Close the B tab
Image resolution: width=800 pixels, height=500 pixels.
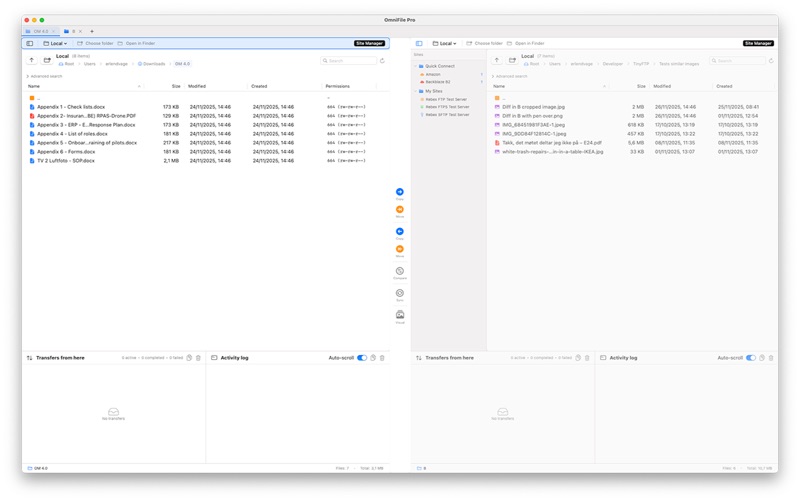80,32
